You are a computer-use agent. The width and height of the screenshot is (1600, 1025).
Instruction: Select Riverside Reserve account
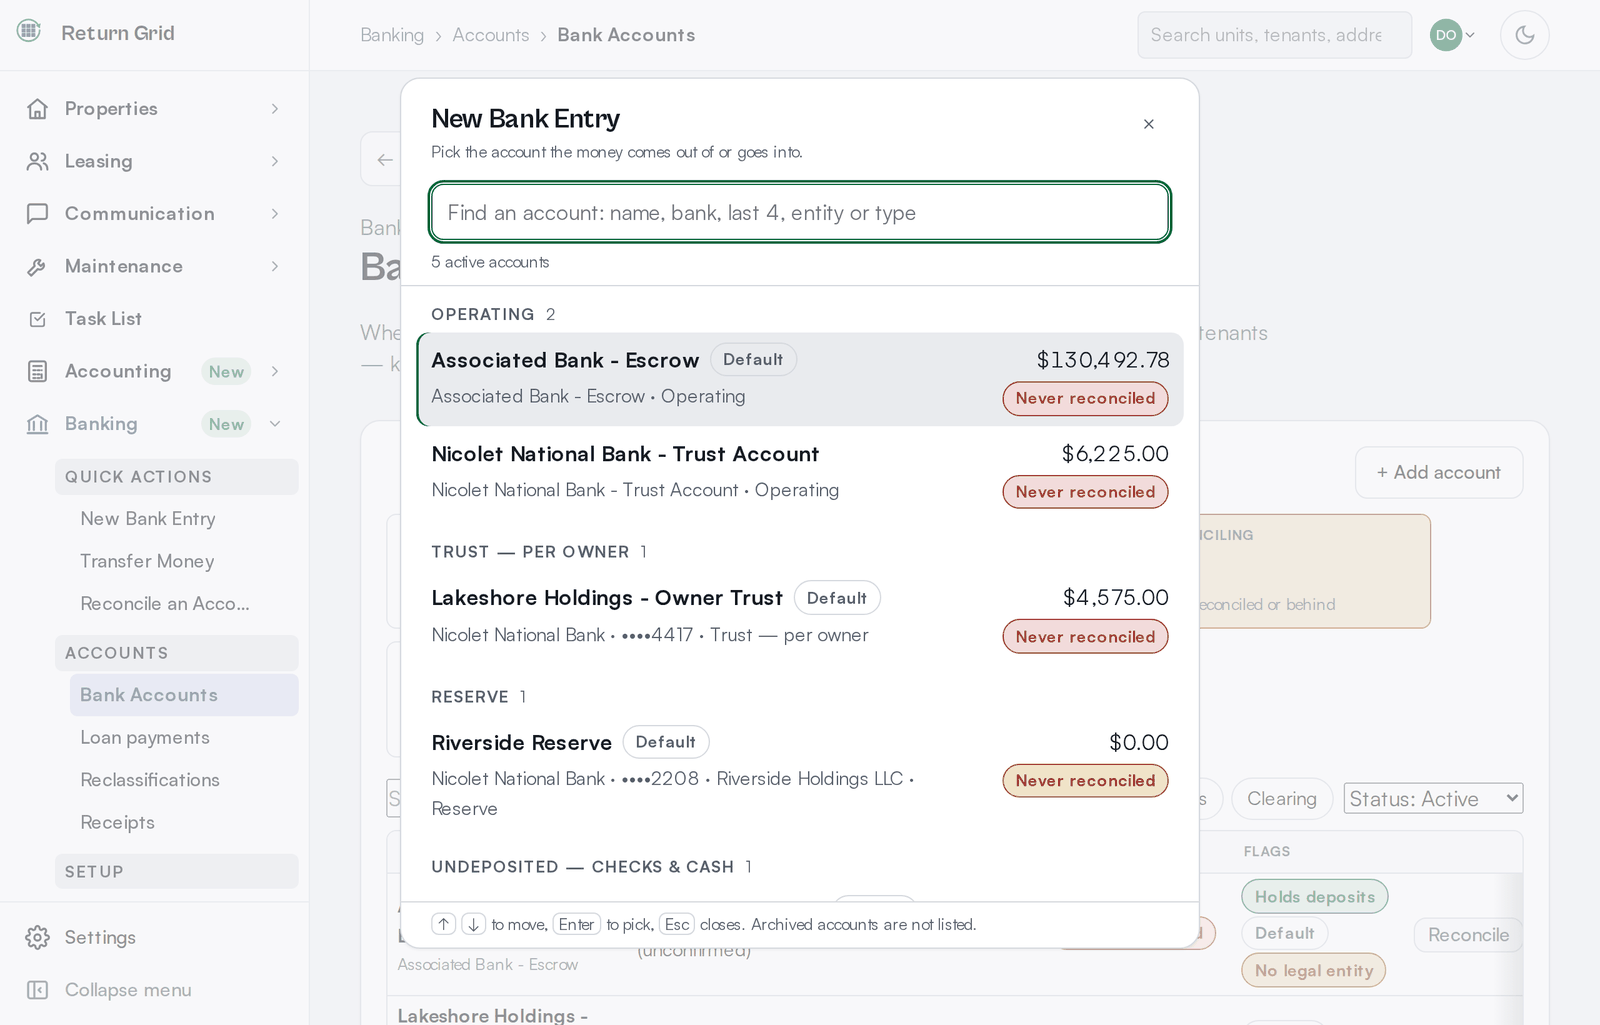click(x=800, y=774)
